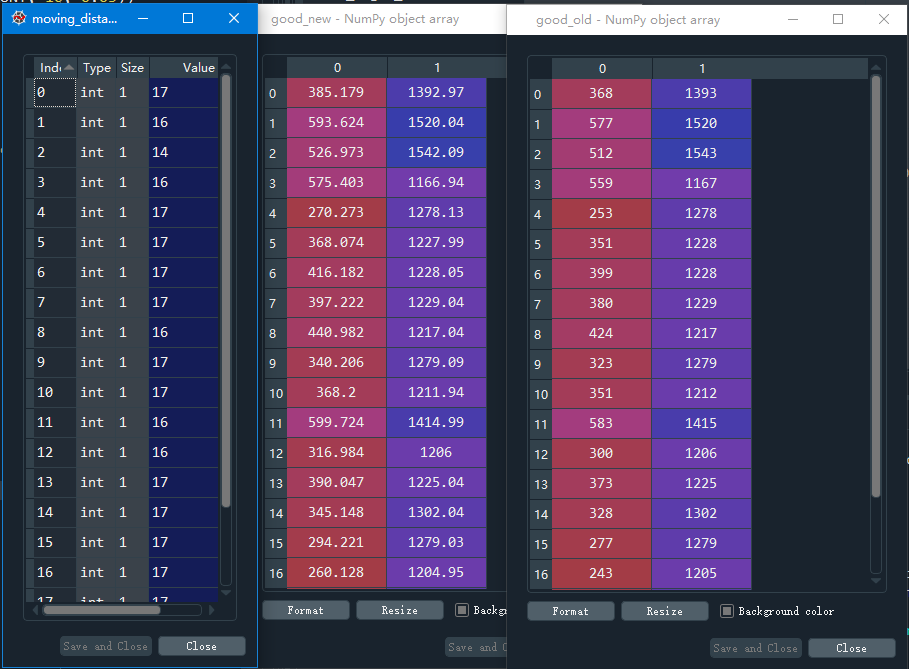909x669 pixels.
Task: Select cell 599.724 in good_new
Action: (x=336, y=422)
